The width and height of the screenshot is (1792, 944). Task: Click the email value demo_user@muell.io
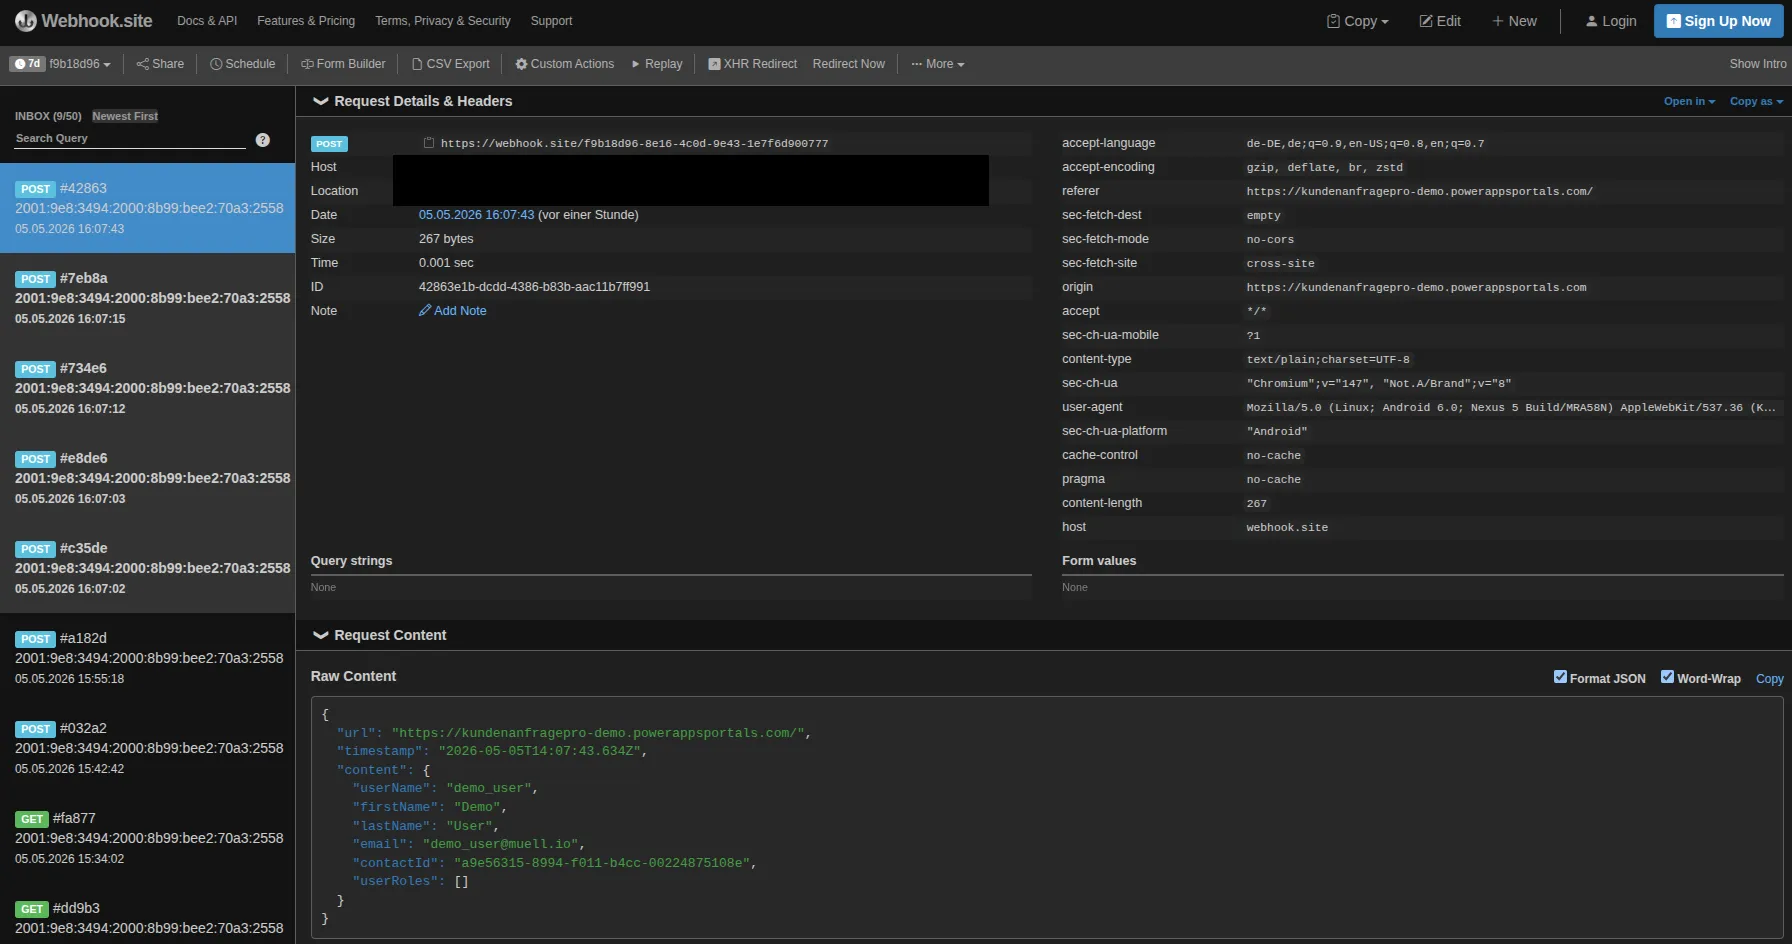coord(500,844)
